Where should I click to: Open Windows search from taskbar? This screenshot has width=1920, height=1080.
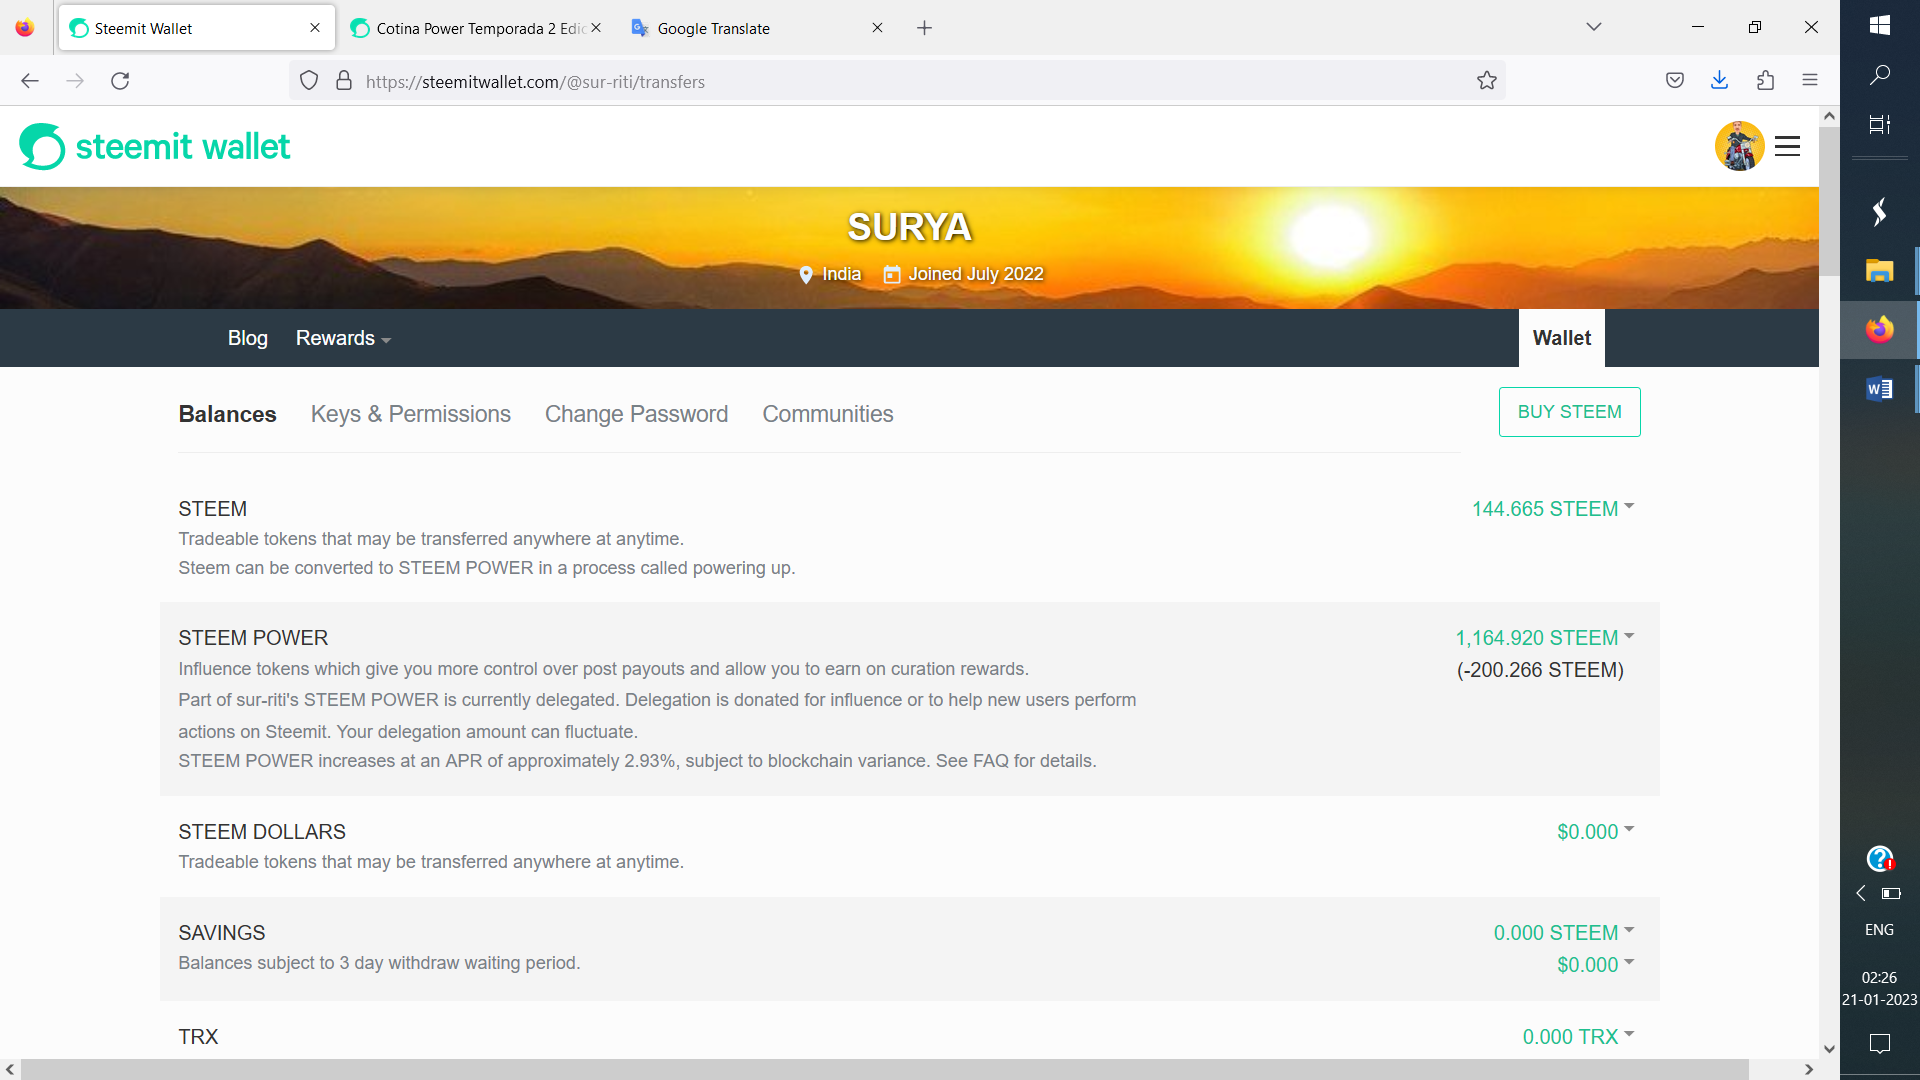(1880, 75)
